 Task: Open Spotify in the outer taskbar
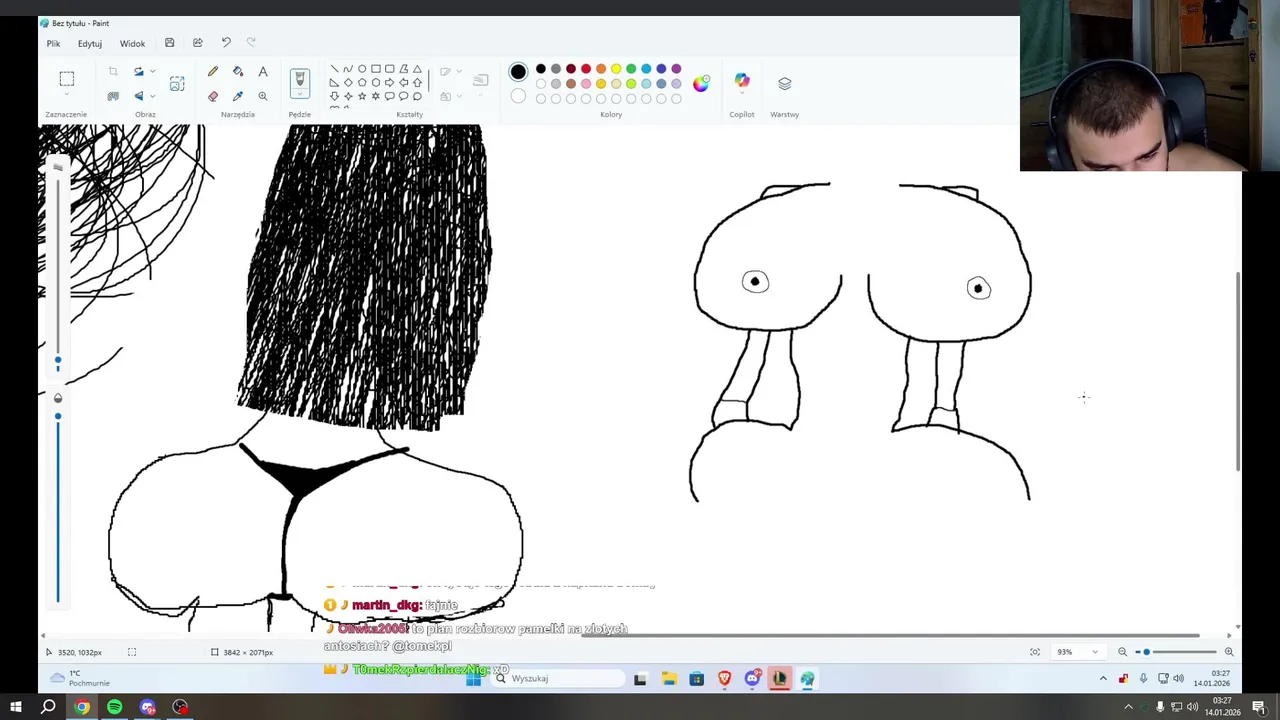(x=115, y=707)
